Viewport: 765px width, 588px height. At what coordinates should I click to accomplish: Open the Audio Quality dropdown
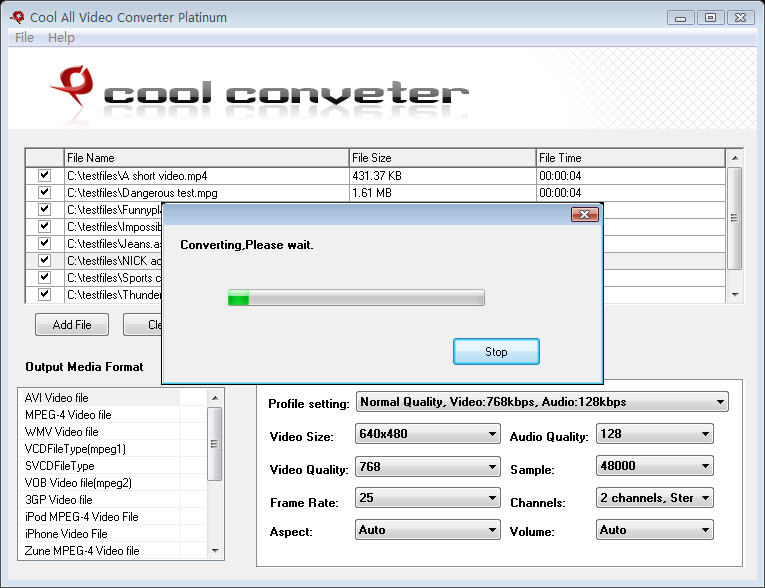click(x=655, y=434)
